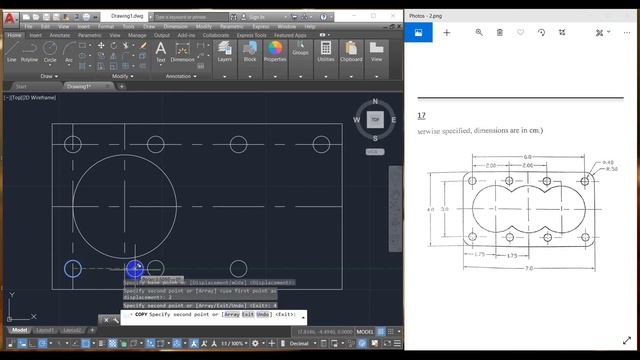
Task: Click Array option in command line
Action: [231, 314]
